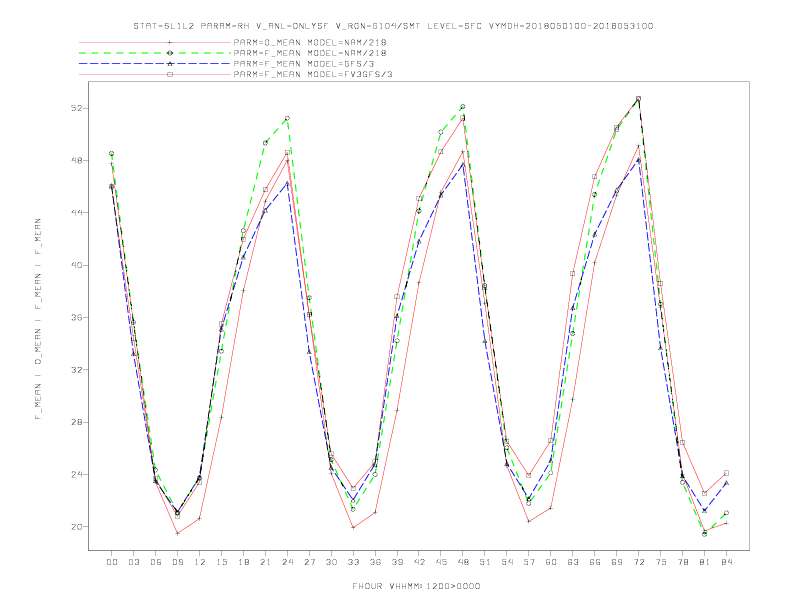Click x-axis tick label 60
The height and width of the screenshot is (612, 792).
551,562
